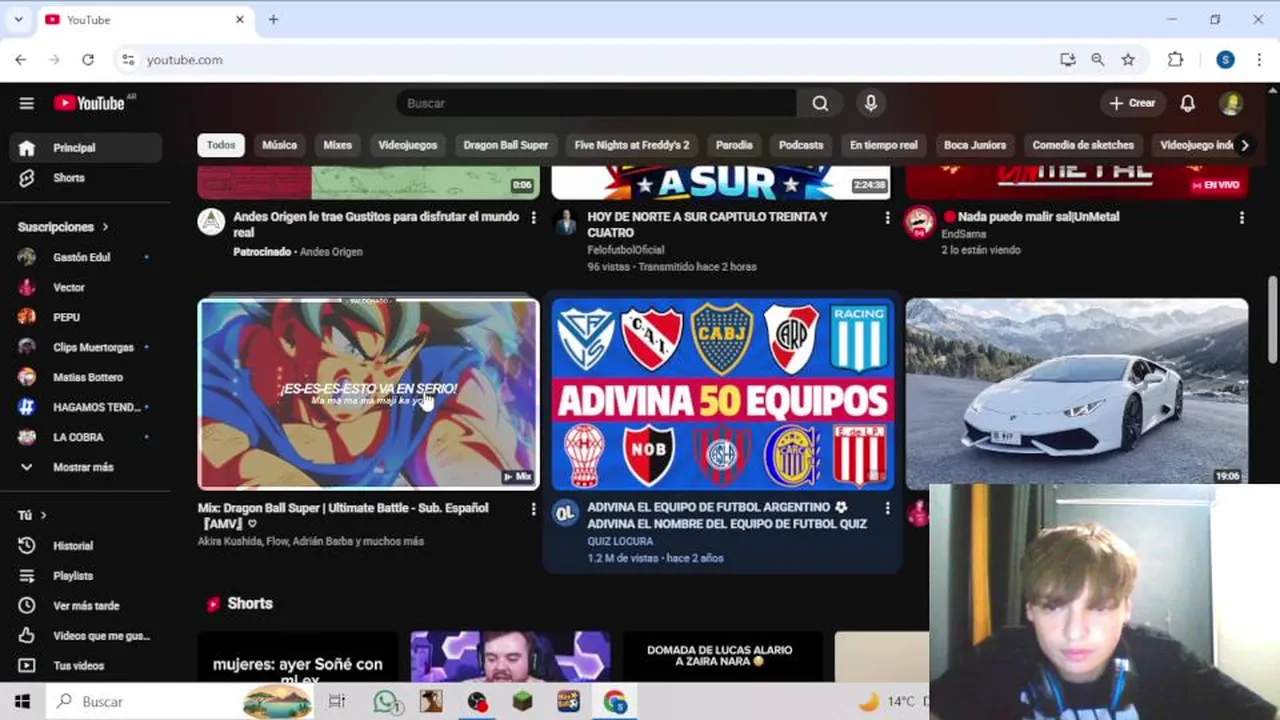Open options for Dragon Ball Super mix
Screen dimensions: 1280x720
coord(533,509)
